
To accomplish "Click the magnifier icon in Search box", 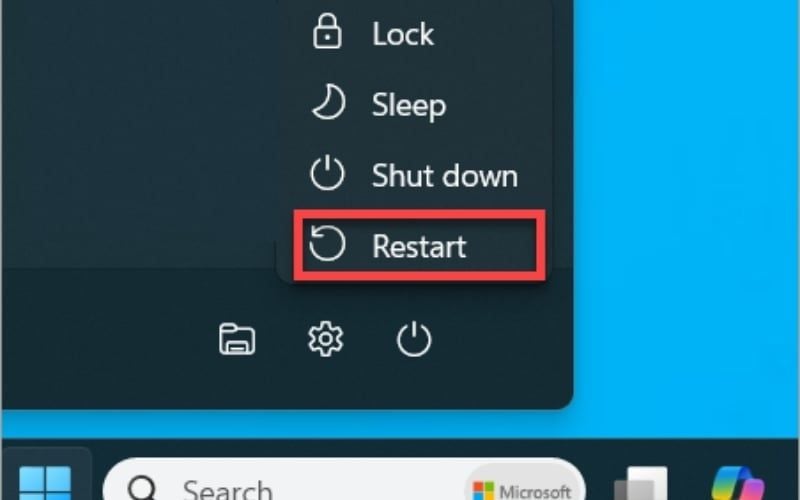I will click(142, 487).
